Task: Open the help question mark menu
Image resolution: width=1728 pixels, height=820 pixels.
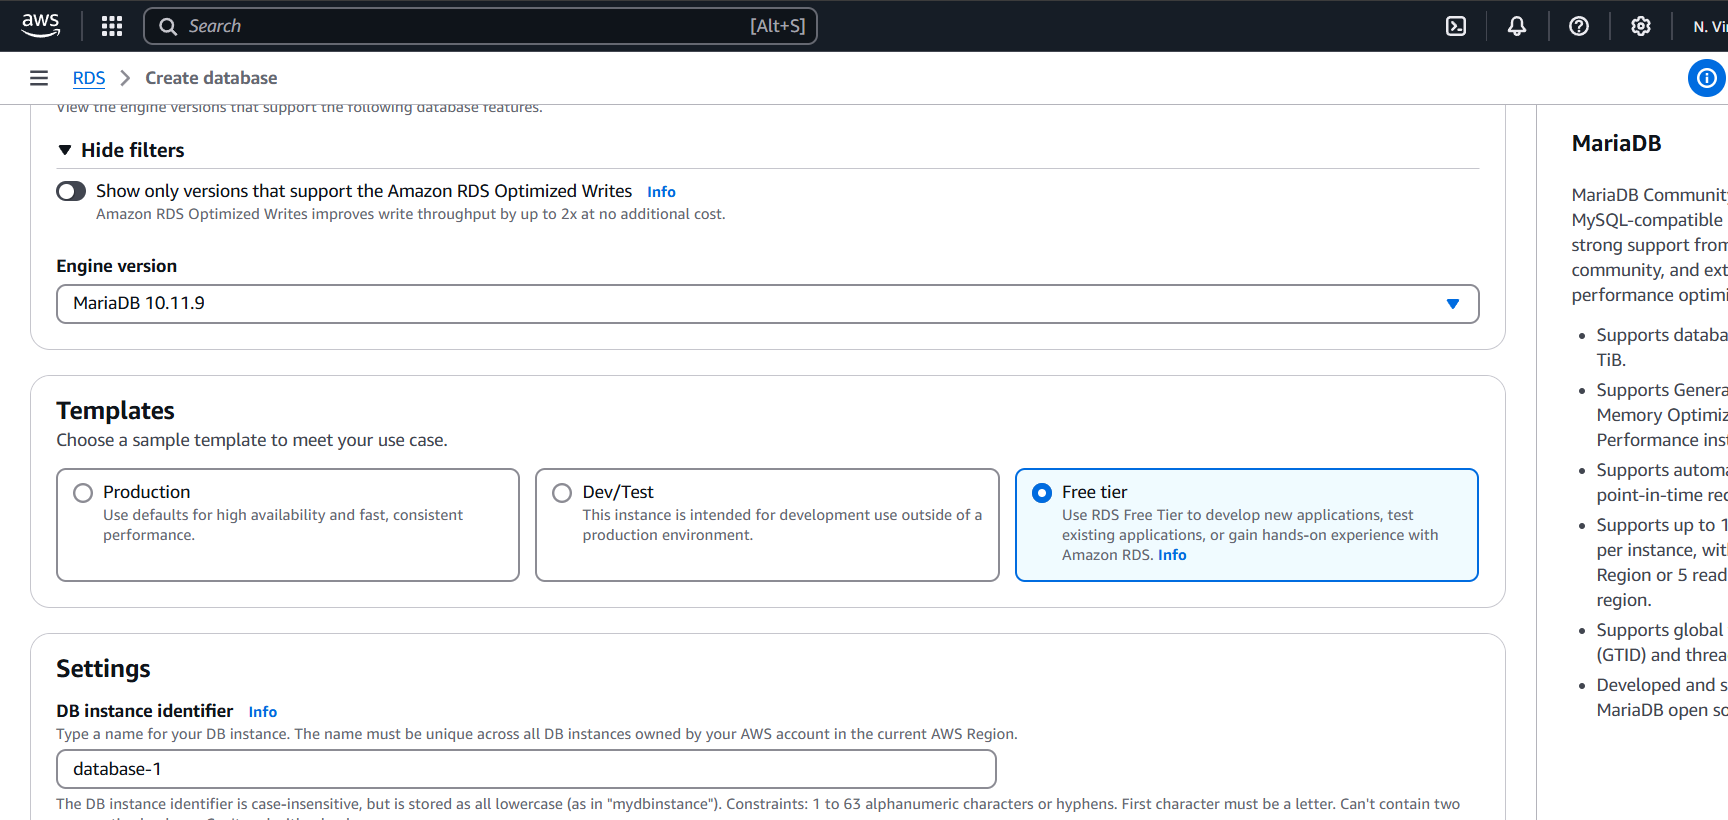Action: [x=1579, y=26]
